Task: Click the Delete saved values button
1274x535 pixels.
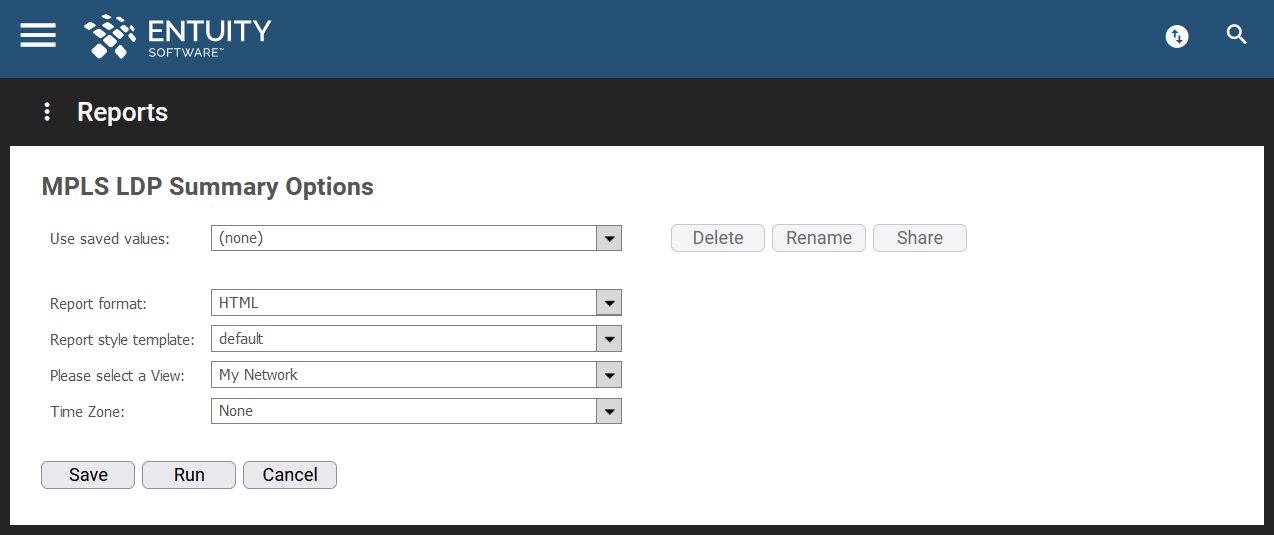Action: [718, 238]
